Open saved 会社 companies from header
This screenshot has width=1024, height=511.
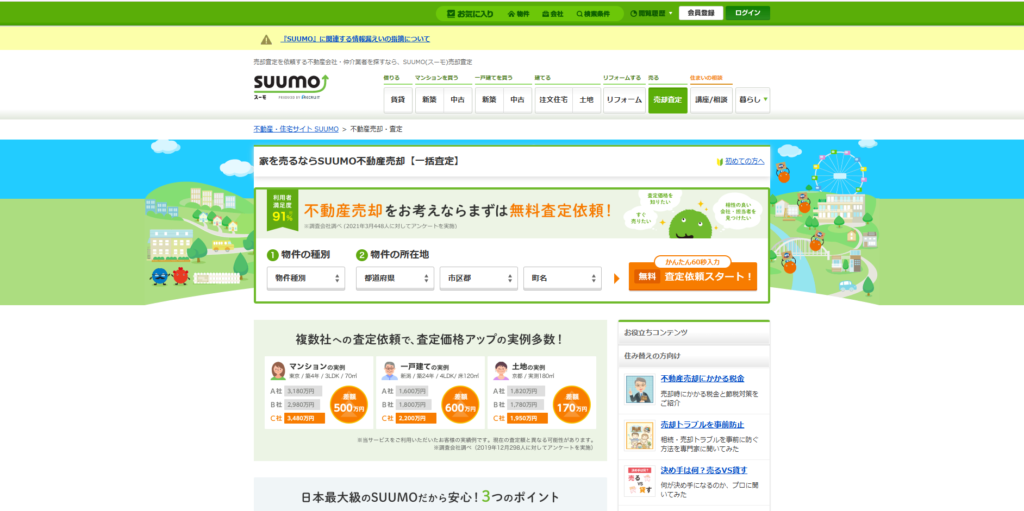click(x=552, y=13)
